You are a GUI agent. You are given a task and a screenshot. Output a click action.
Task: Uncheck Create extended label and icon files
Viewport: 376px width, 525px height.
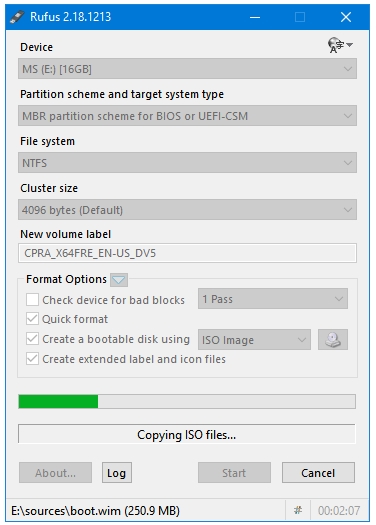tap(32, 359)
